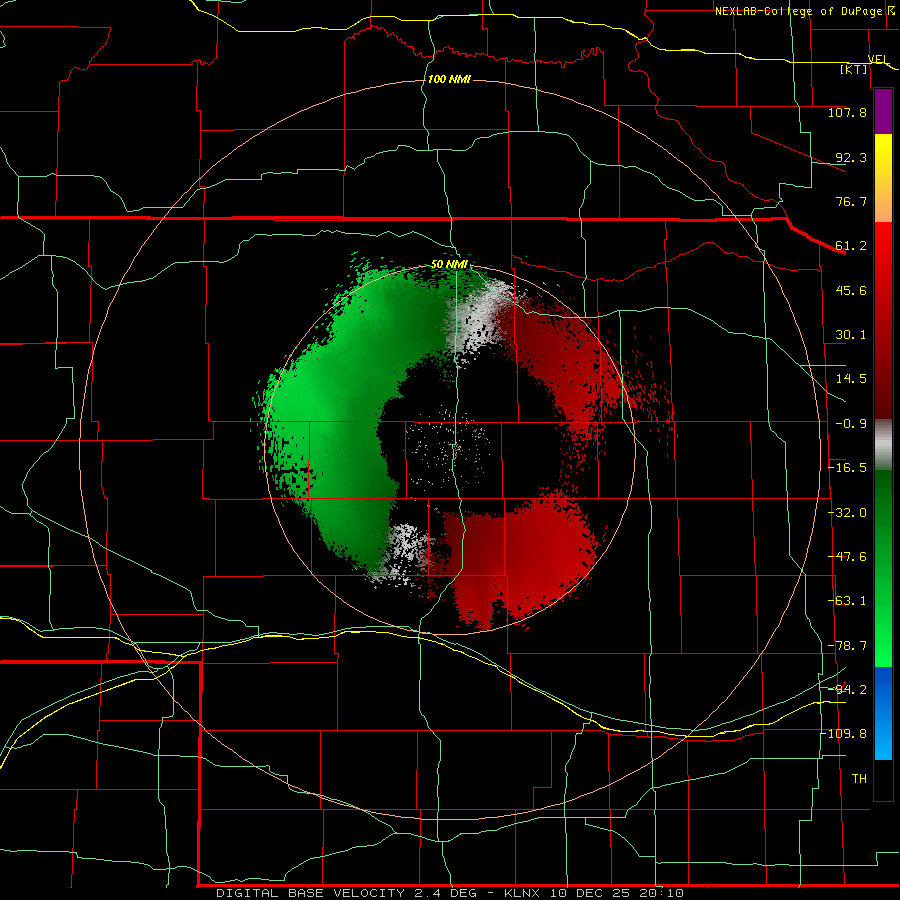
Task: Select the -16.5 scale value
Action: click(847, 468)
